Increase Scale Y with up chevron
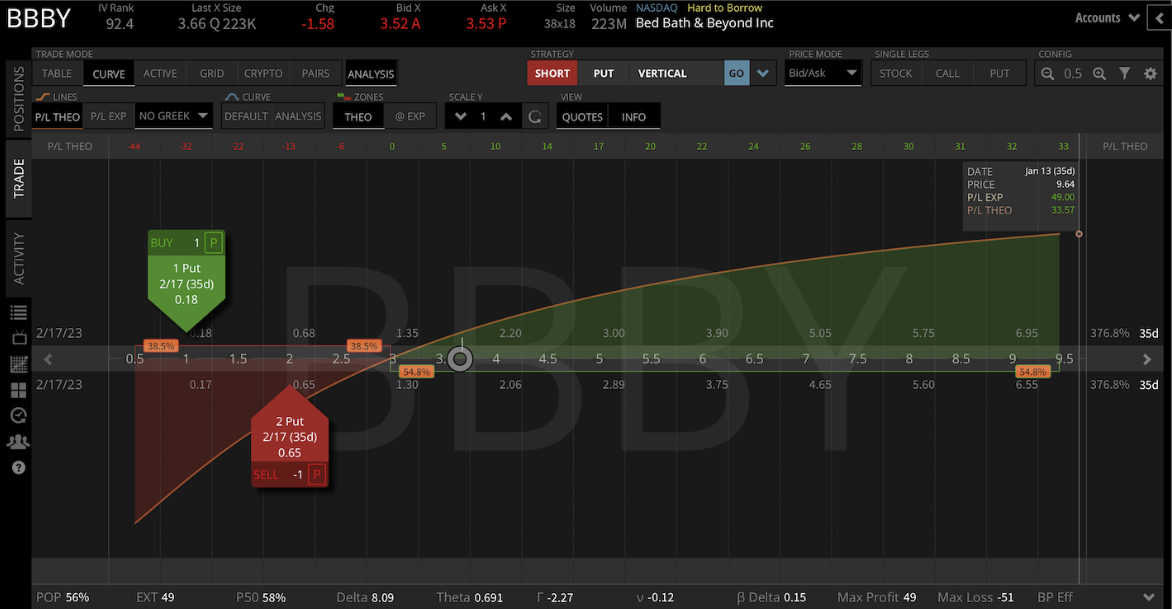This screenshot has height=609, width=1172. (x=506, y=117)
